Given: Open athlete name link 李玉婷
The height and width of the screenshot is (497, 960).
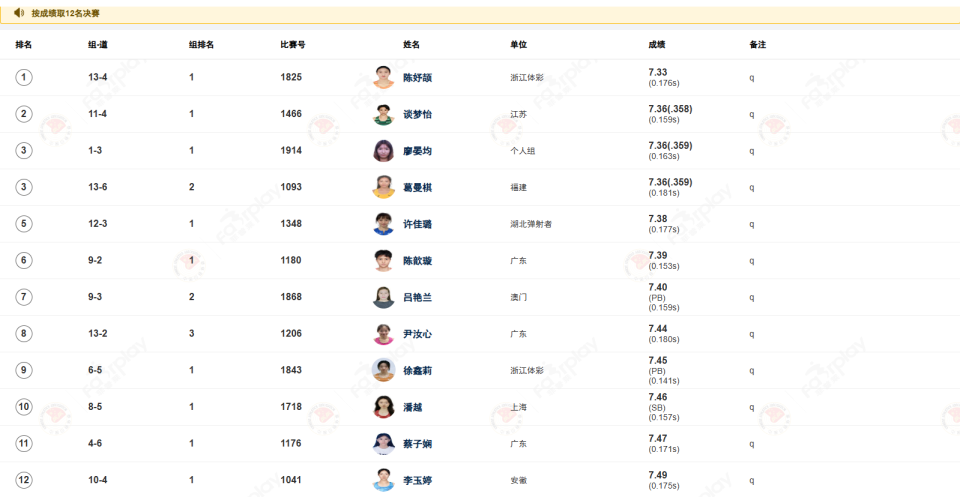Looking at the screenshot, I should pyautogui.click(x=417, y=480).
